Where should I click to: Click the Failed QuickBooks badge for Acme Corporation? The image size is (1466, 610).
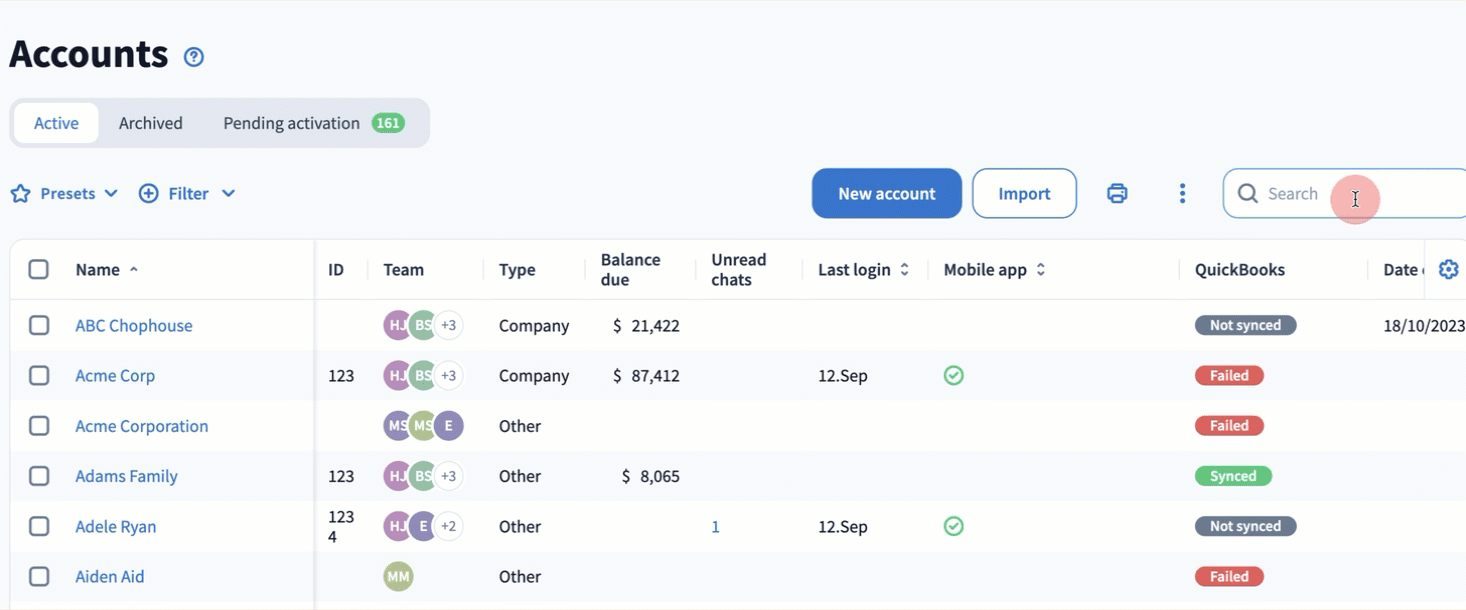[1229, 426]
